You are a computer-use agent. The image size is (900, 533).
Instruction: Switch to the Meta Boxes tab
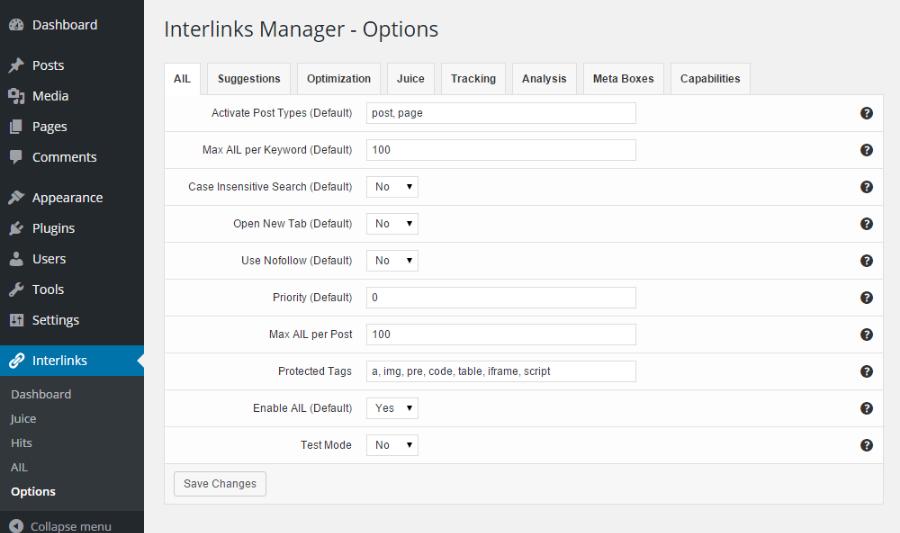[x=623, y=79]
